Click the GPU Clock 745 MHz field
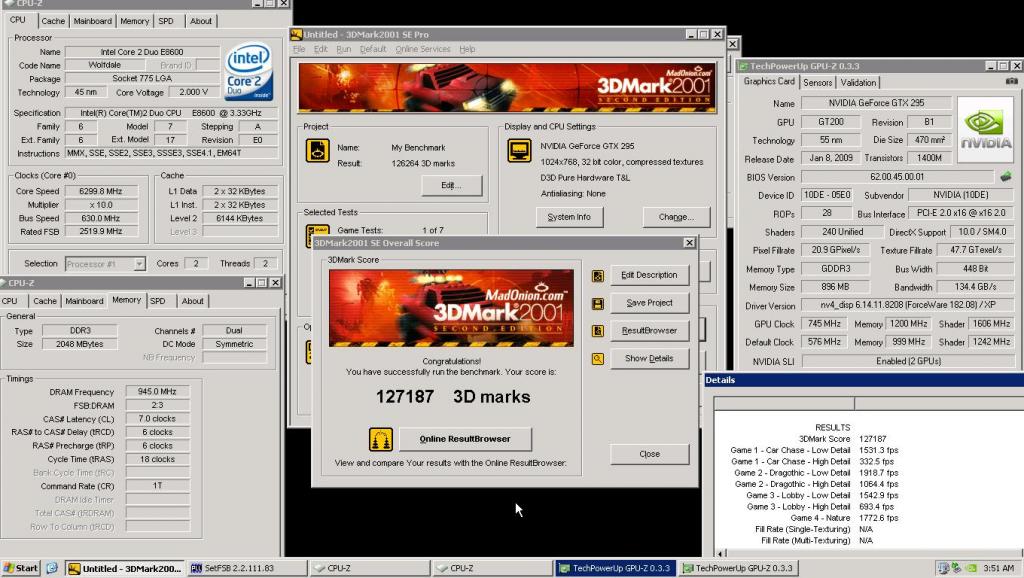1024x578 pixels. point(824,324)
